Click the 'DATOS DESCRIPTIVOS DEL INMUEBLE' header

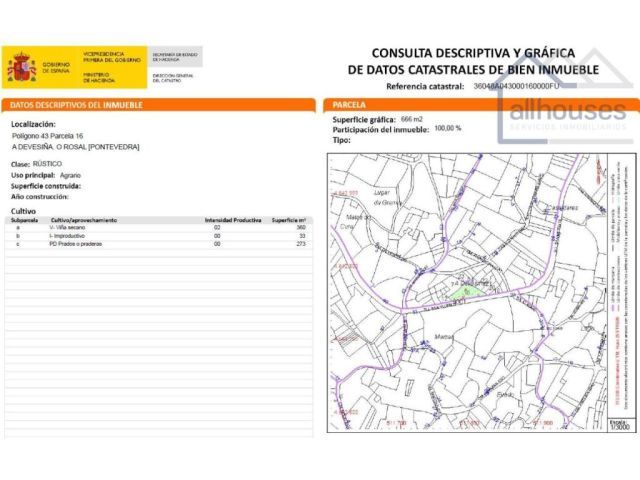[x=76, y=105]
